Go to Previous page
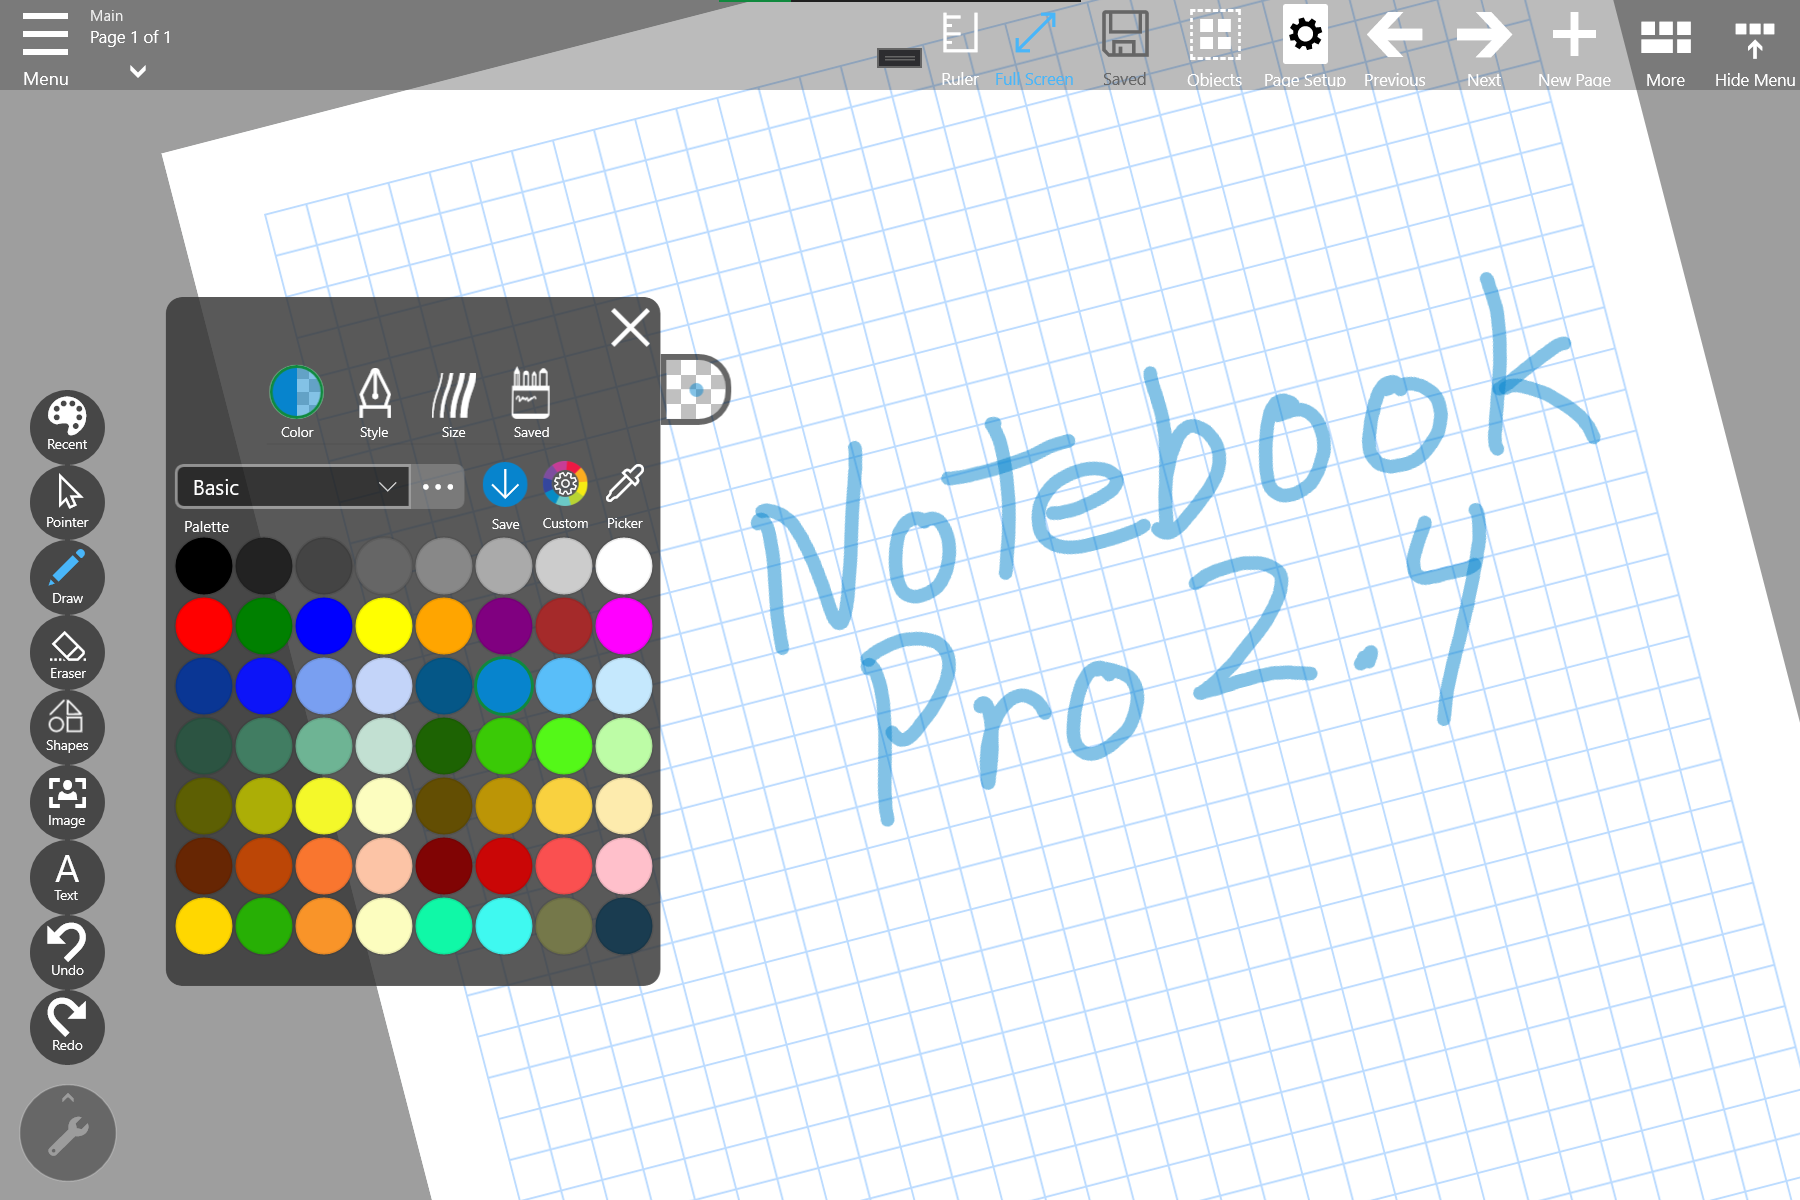Image resolution: width=1800 pixels, height=1200 pixels. coord(1395,46)
